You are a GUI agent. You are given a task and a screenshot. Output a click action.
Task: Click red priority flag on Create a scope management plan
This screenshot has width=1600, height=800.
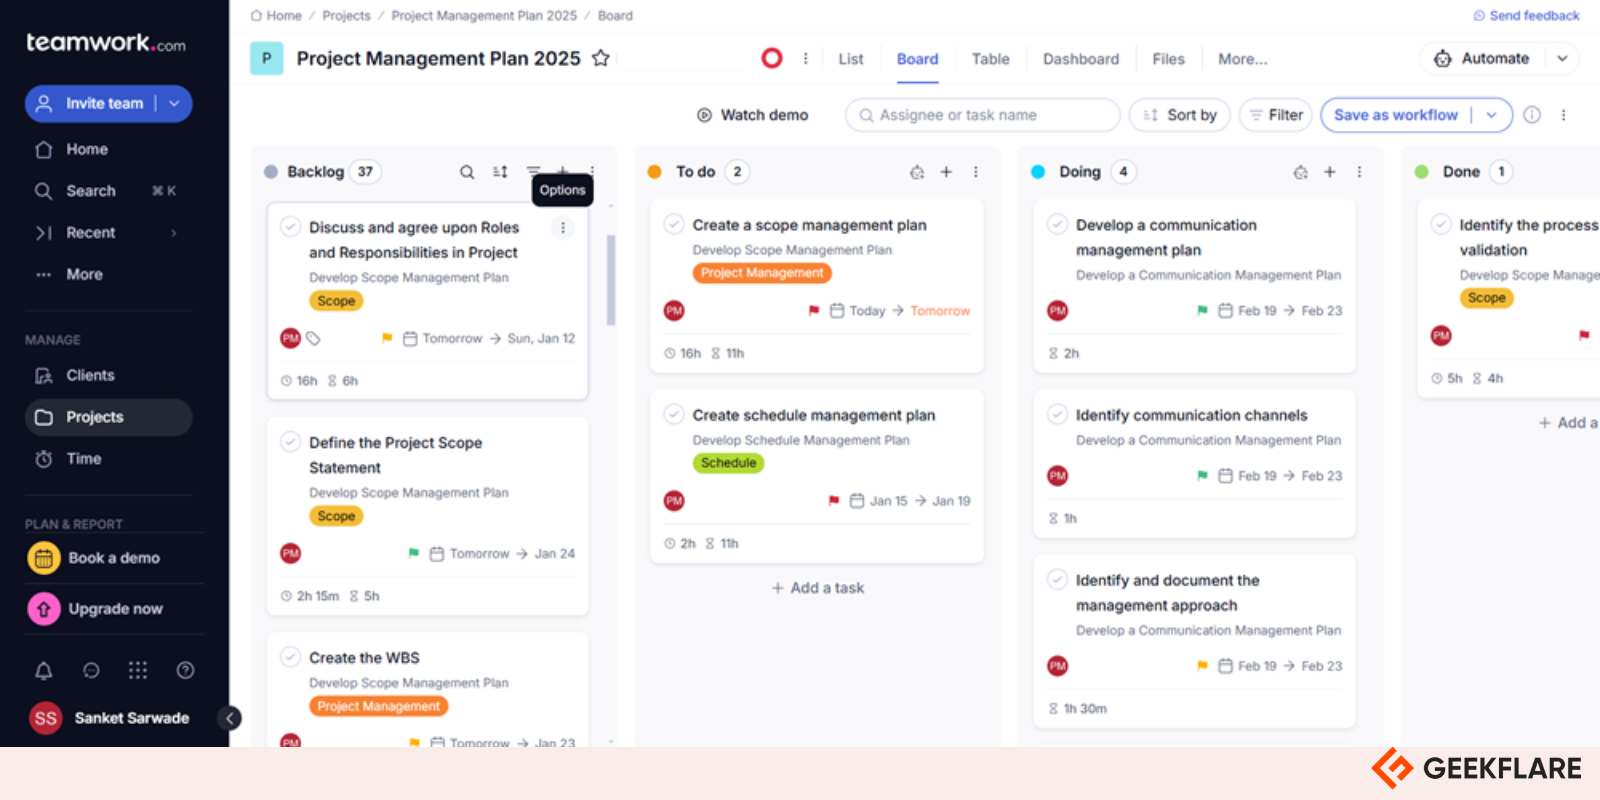coord(814,311)
